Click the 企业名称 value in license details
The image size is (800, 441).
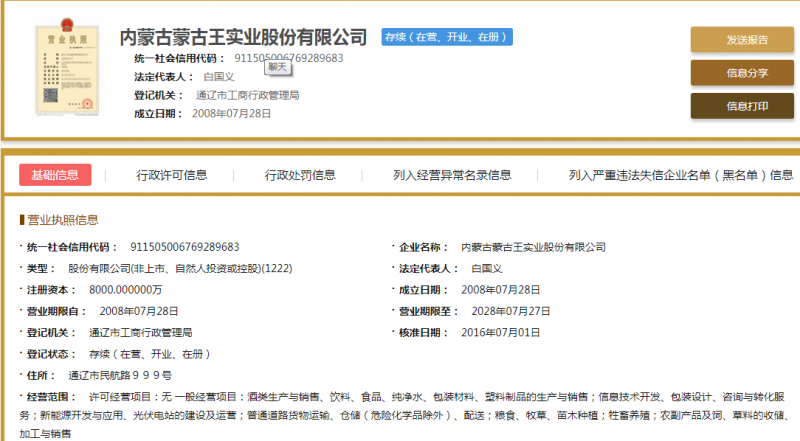pos(533,247)
